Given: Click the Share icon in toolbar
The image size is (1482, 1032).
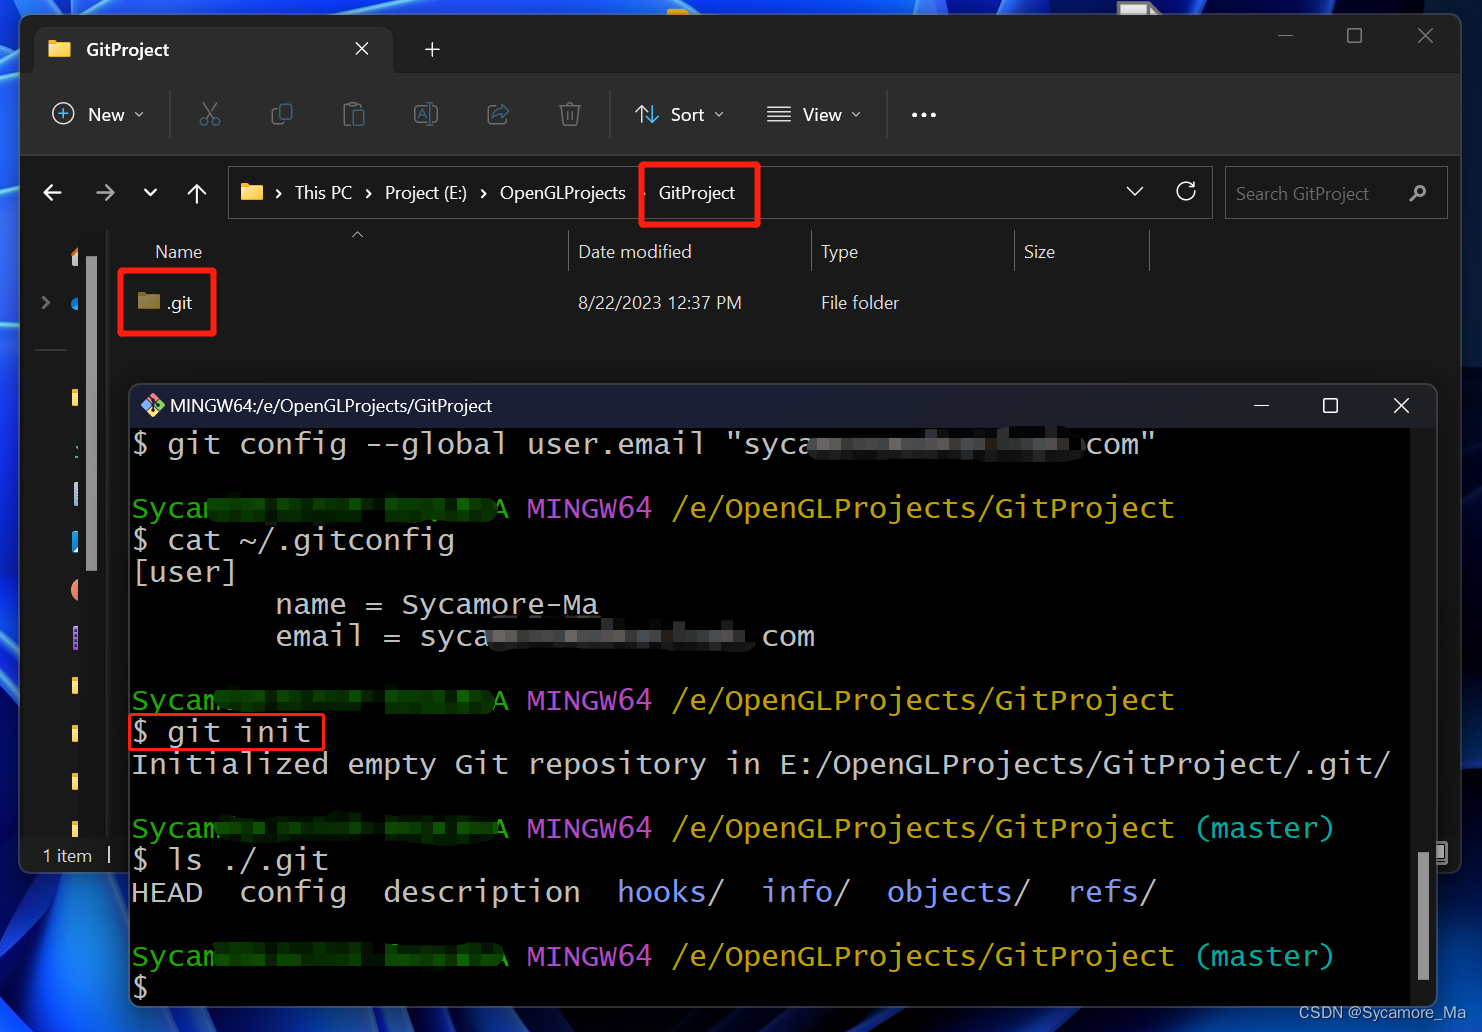Looking at the screenshot, I should pyautogui.click(x=498, y=114).
